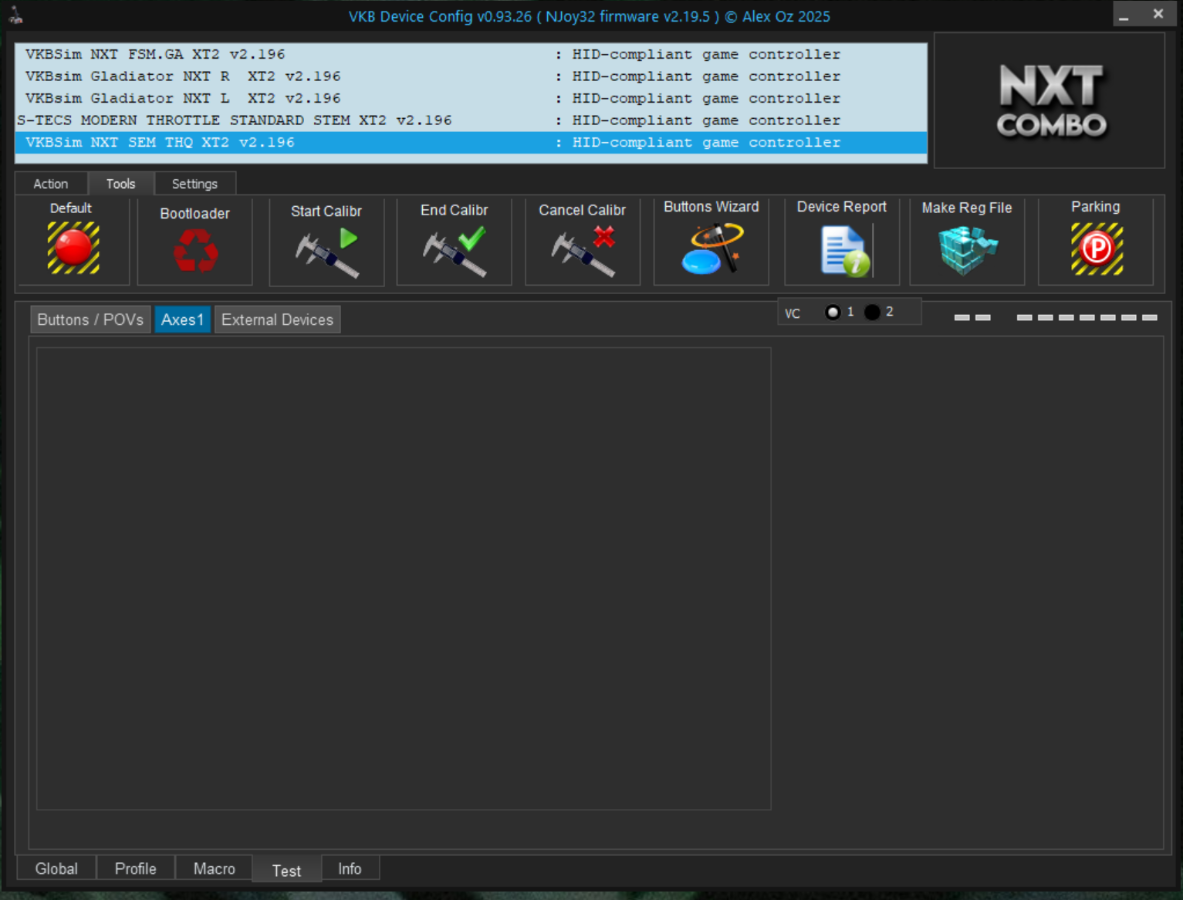Abort calibration with Cancel Calibr icon
1183x900 pixels.
click(582, 252)
